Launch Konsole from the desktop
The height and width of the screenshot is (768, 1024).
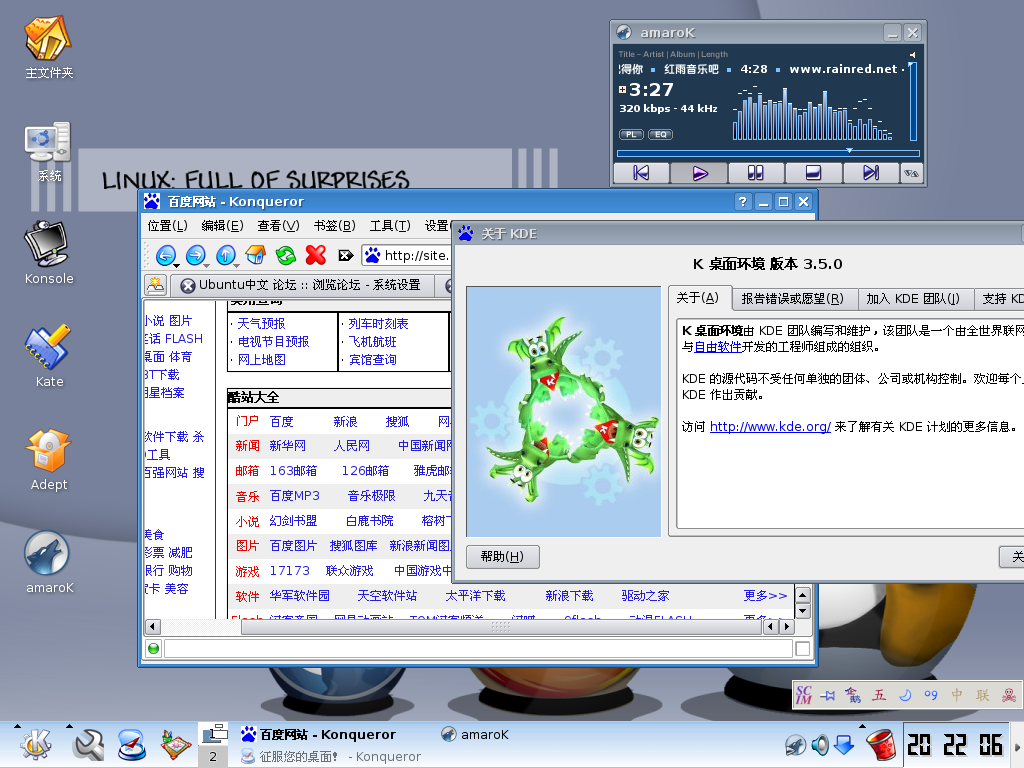47,244
